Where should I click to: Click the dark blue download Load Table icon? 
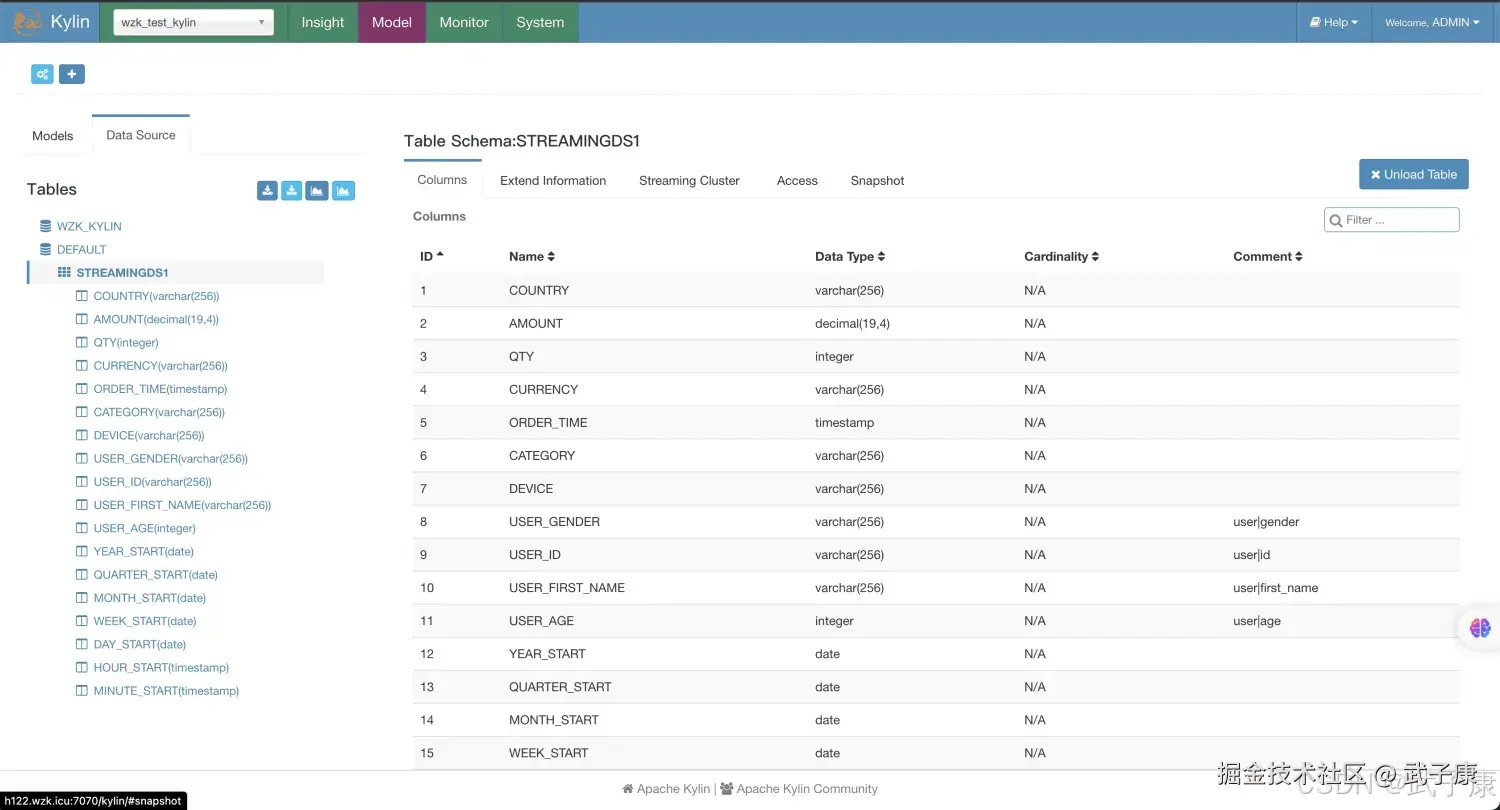pos(267,191)
